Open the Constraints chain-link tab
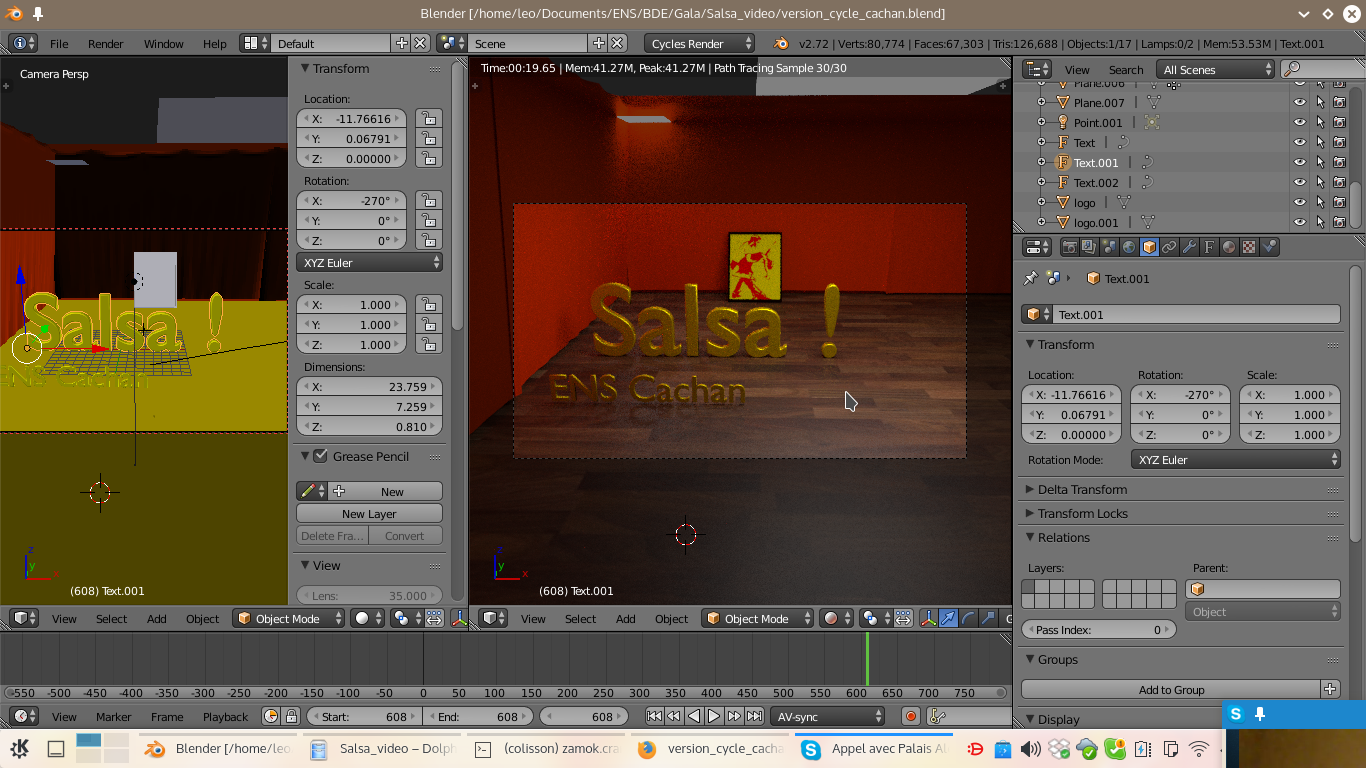1366x768 pixels. click(x=1169, y=247)
